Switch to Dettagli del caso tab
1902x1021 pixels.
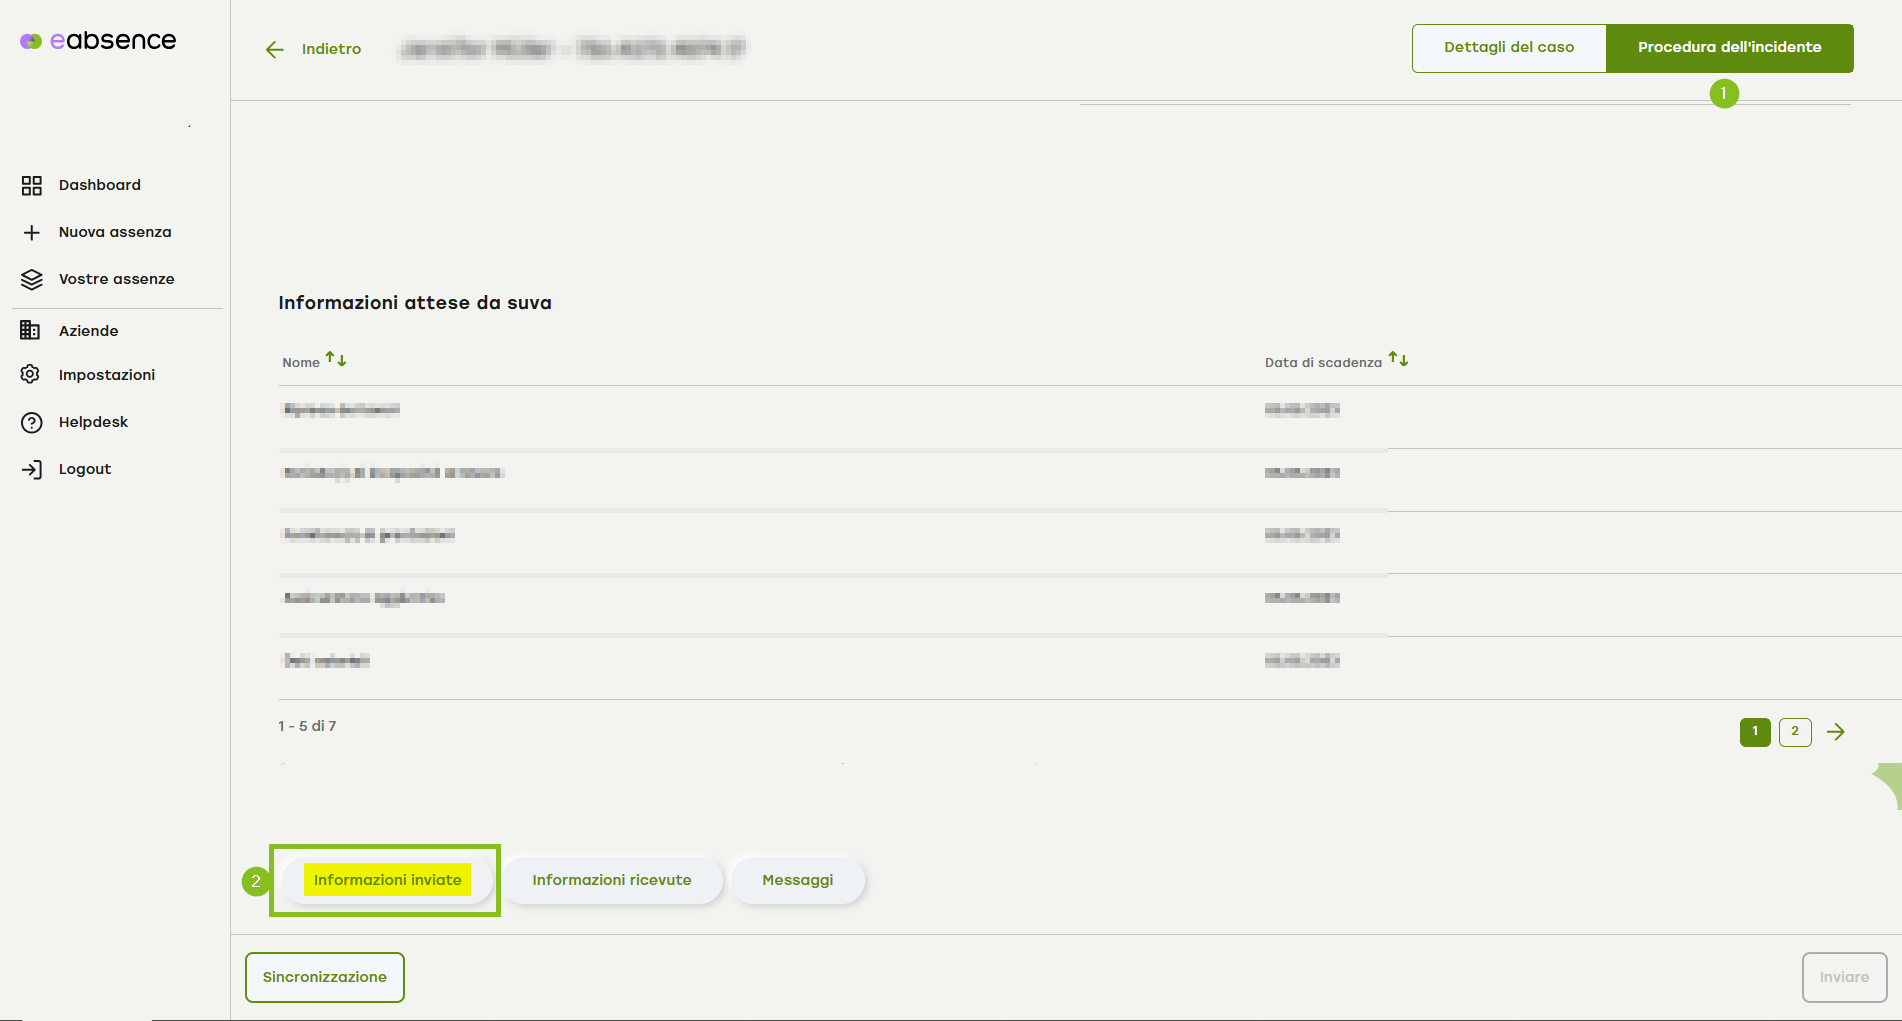tap(1509, 48)
